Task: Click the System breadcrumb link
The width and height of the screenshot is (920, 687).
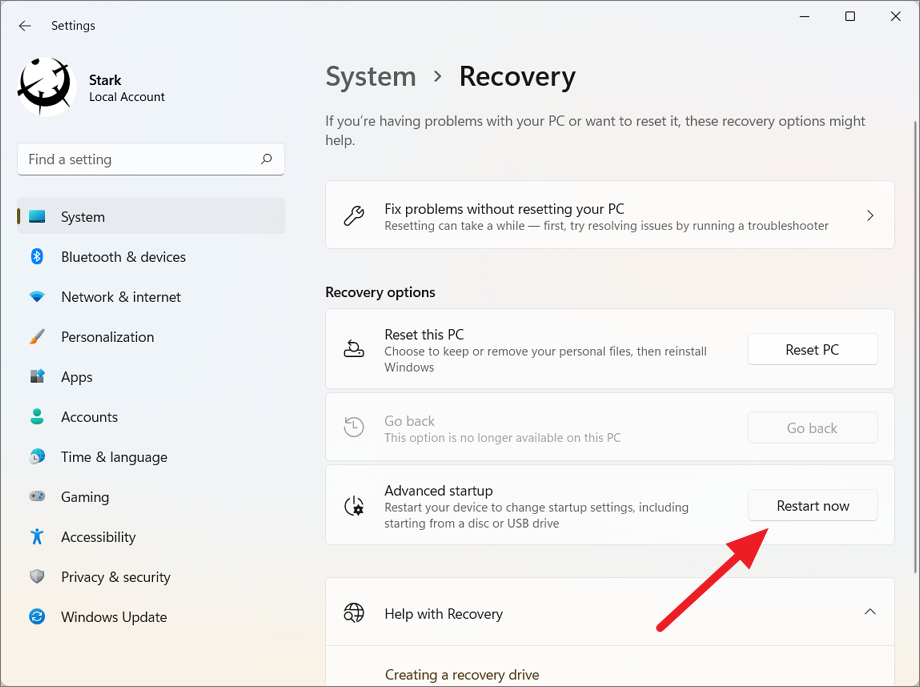Action: tap(370, 77)
